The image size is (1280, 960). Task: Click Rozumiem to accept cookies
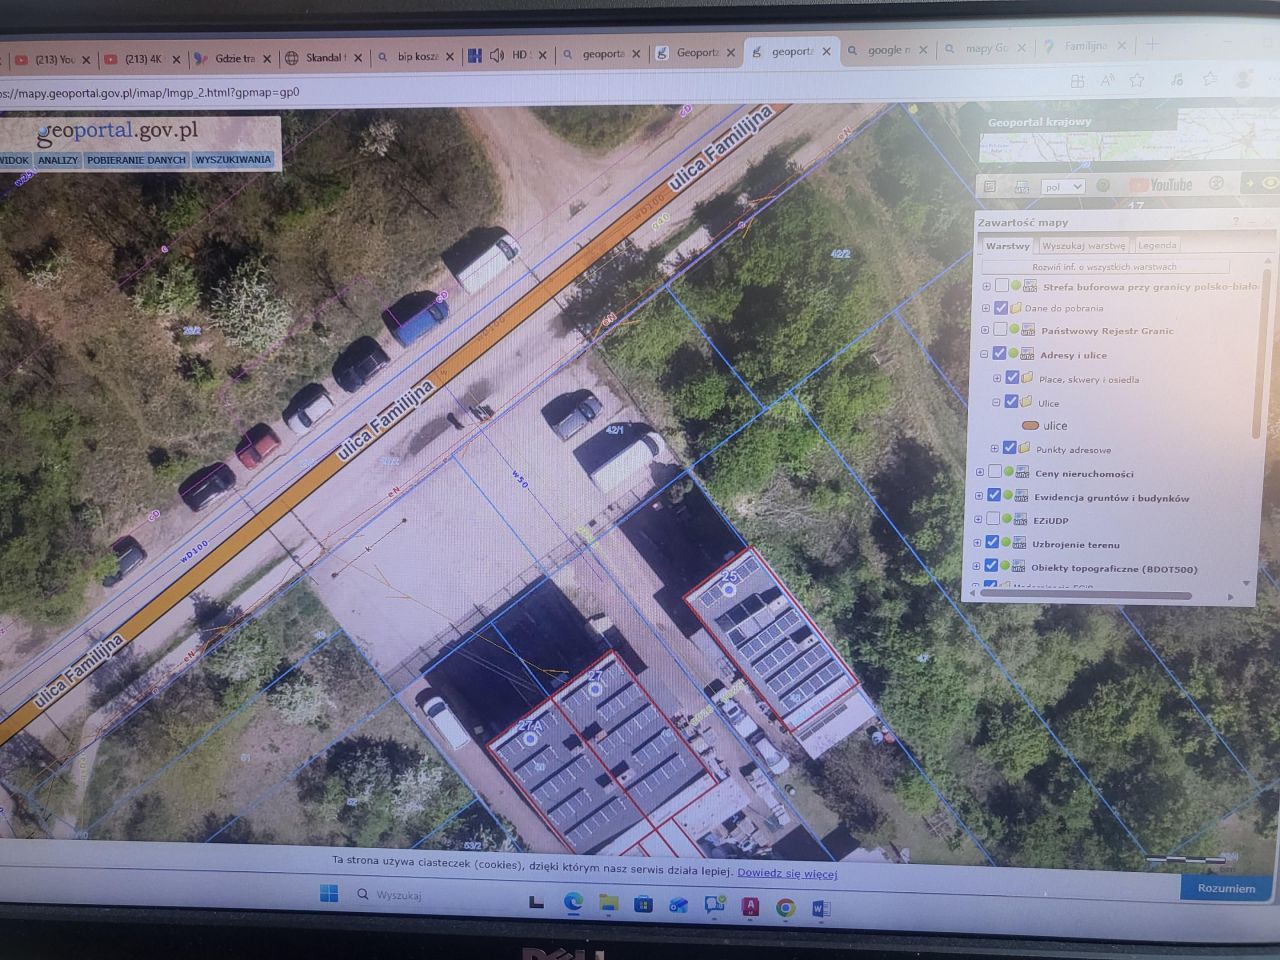[1226, 888]
